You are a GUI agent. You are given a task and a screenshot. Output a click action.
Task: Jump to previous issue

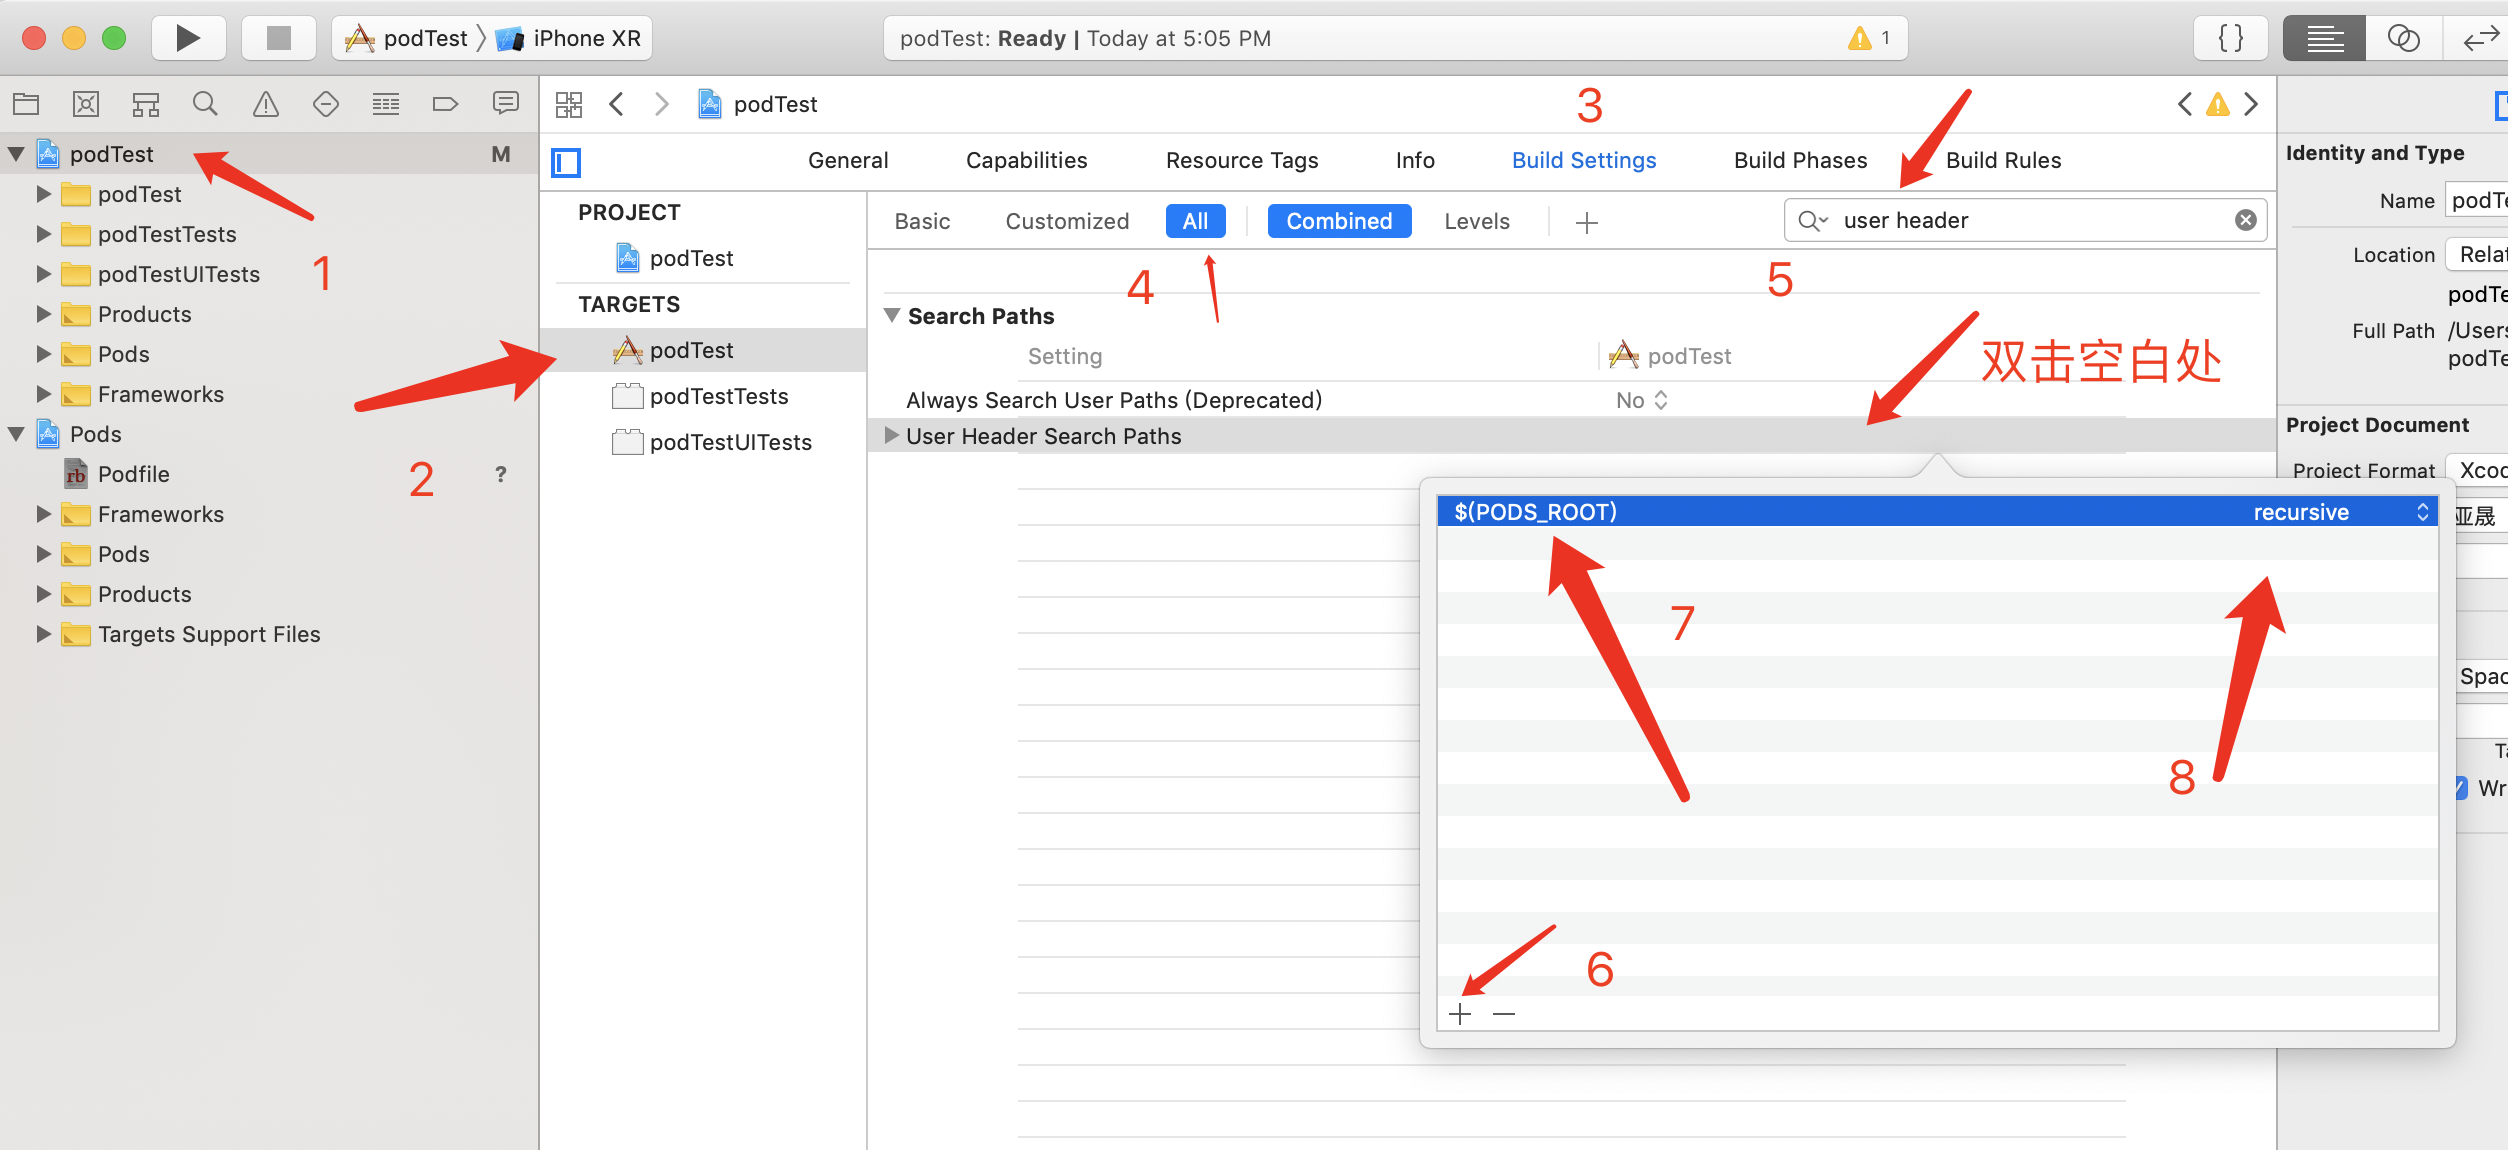(2185, 104)
